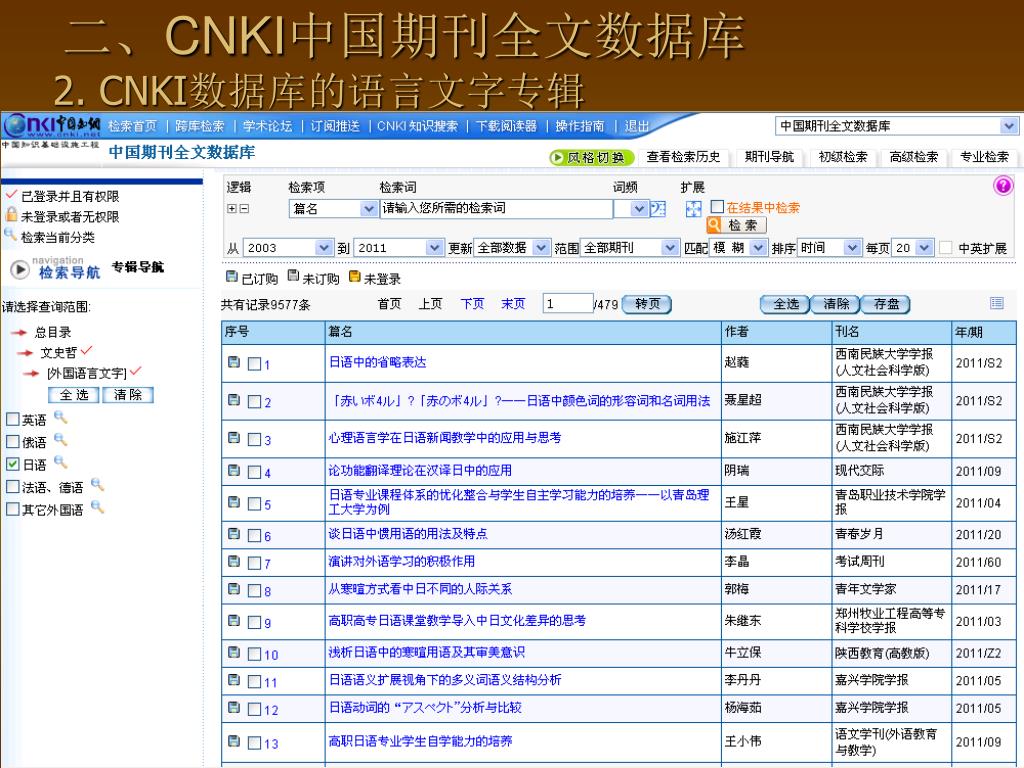Click the 存盘 save button
Screen dimensions: 1024x768
(x=886, y=304)
